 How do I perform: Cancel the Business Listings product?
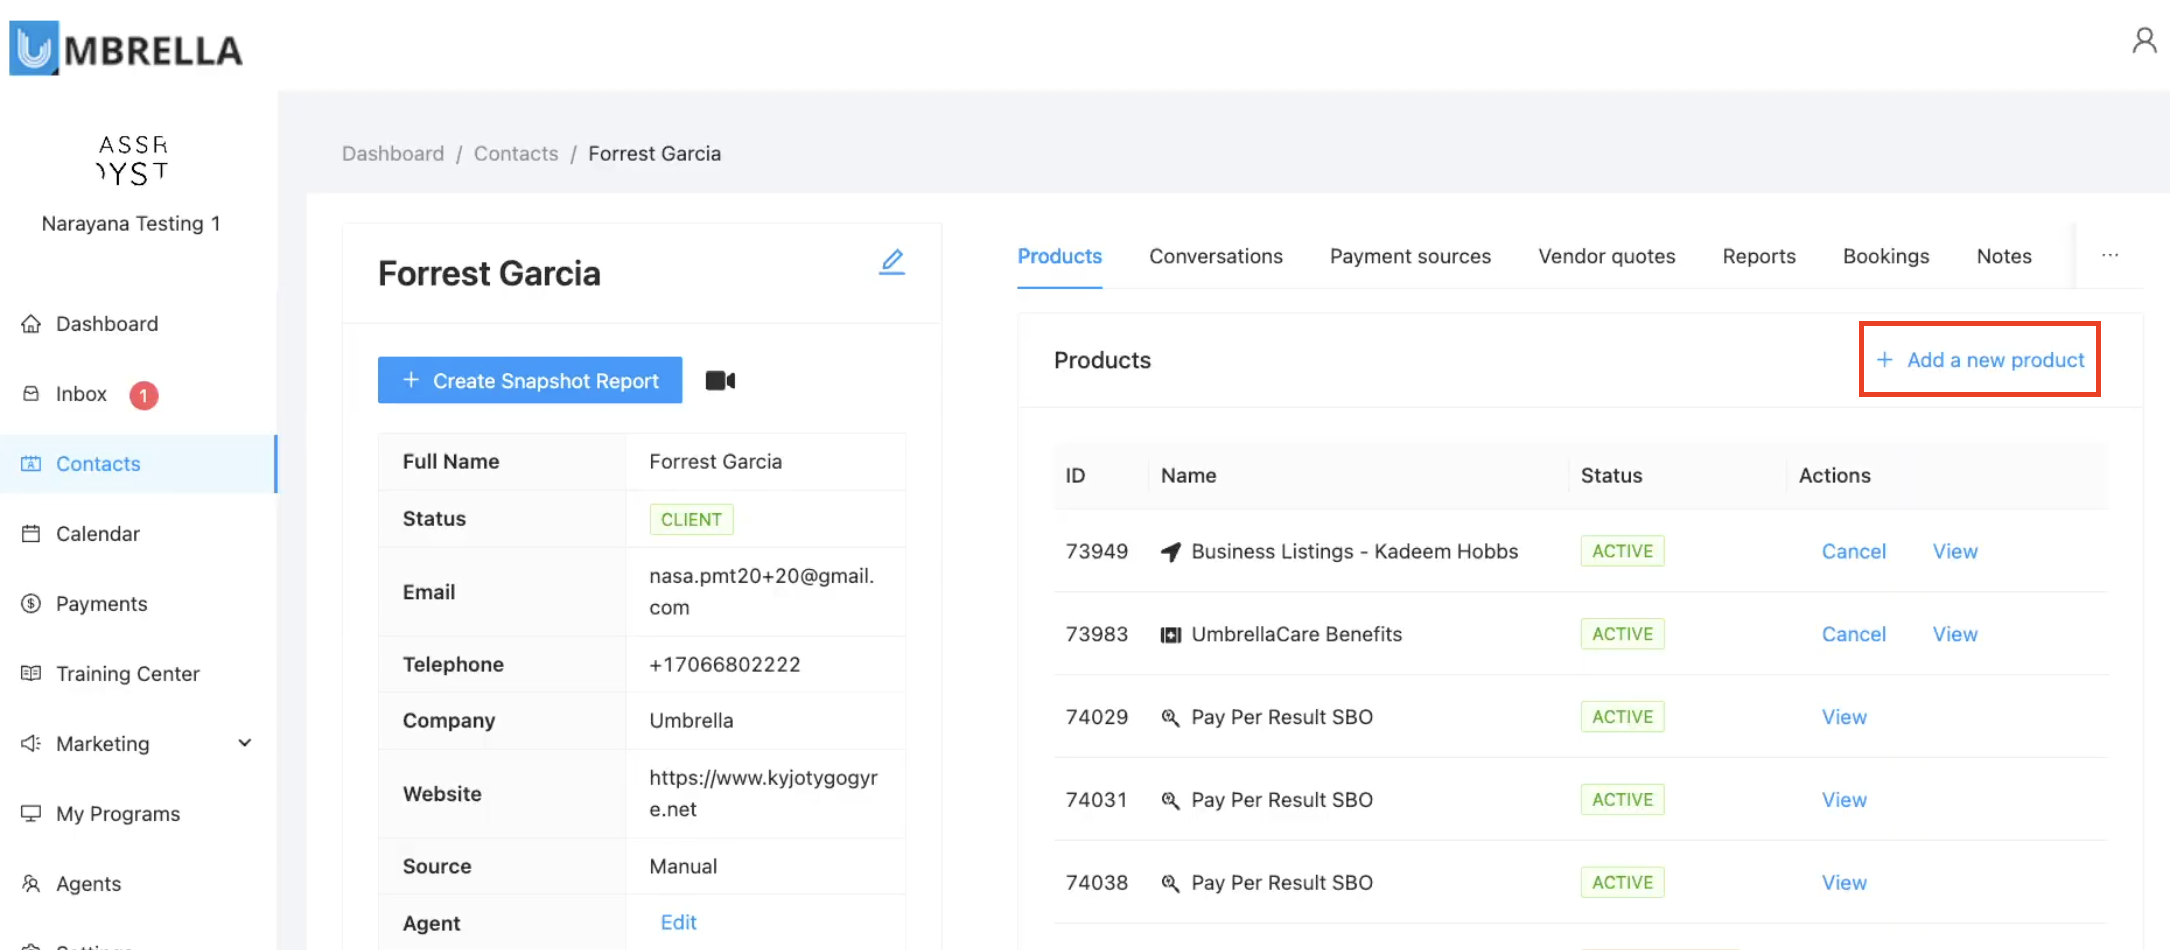pos(1853,552)
